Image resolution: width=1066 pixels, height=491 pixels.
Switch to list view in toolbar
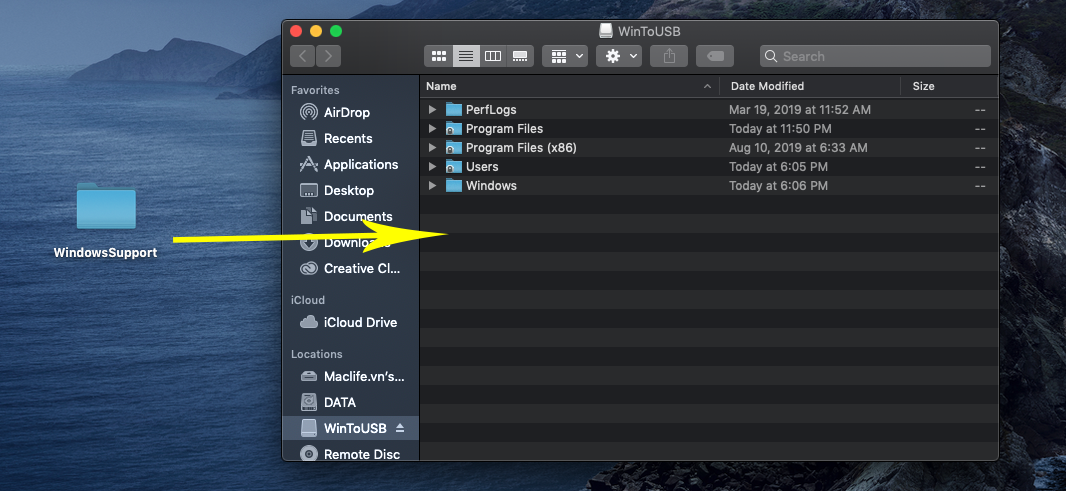click(x=465, y=56)
